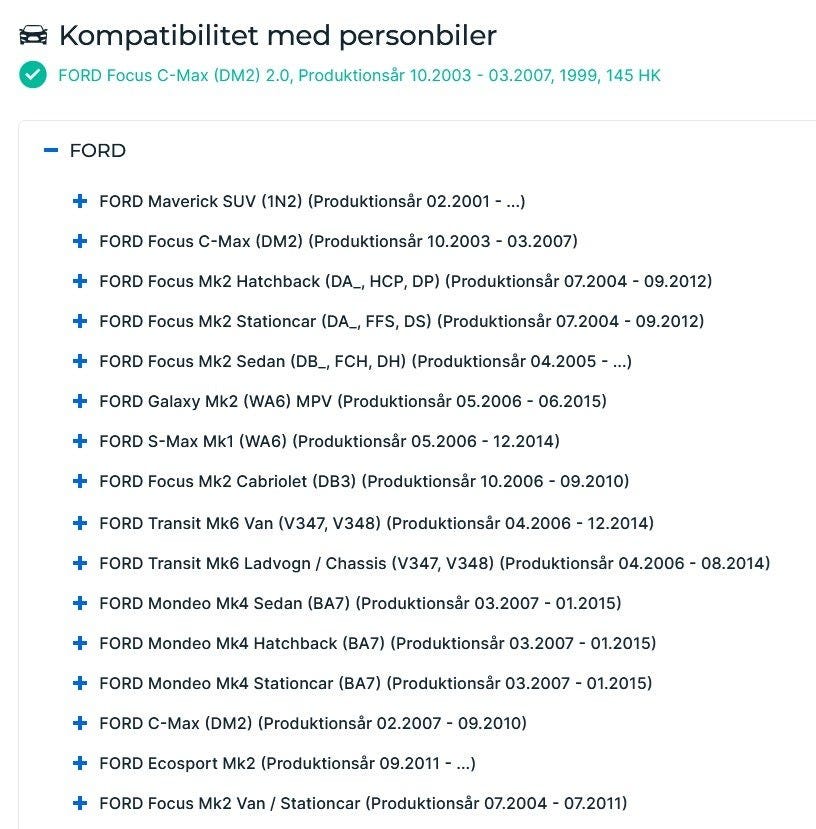Select FORD Mondeo Mk4 Sedan (BA7)

click(360, 603)
